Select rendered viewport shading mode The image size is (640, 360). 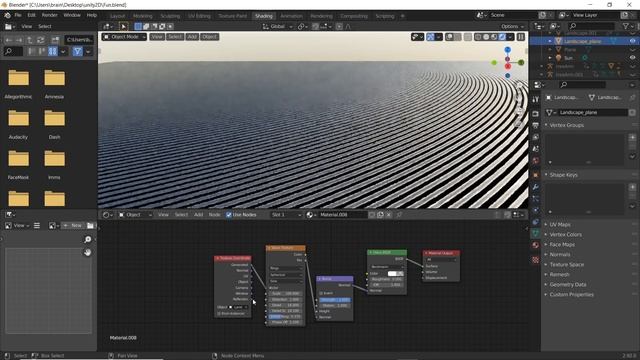tap(502, 37)
